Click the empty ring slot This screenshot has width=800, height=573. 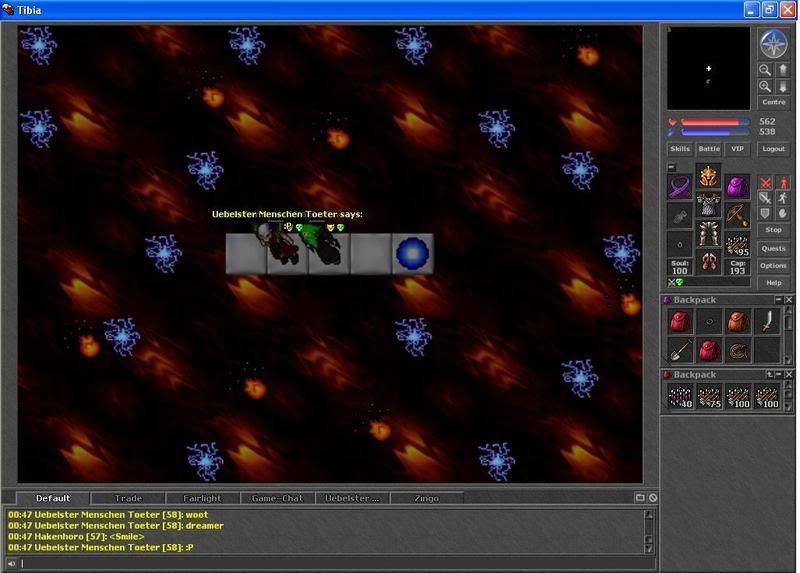click(680, 244)
